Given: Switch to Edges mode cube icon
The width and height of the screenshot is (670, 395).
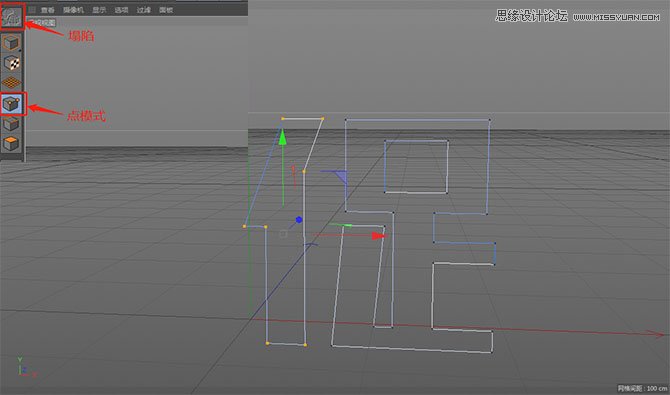Looking at the screenshot, I should (12, 124).
